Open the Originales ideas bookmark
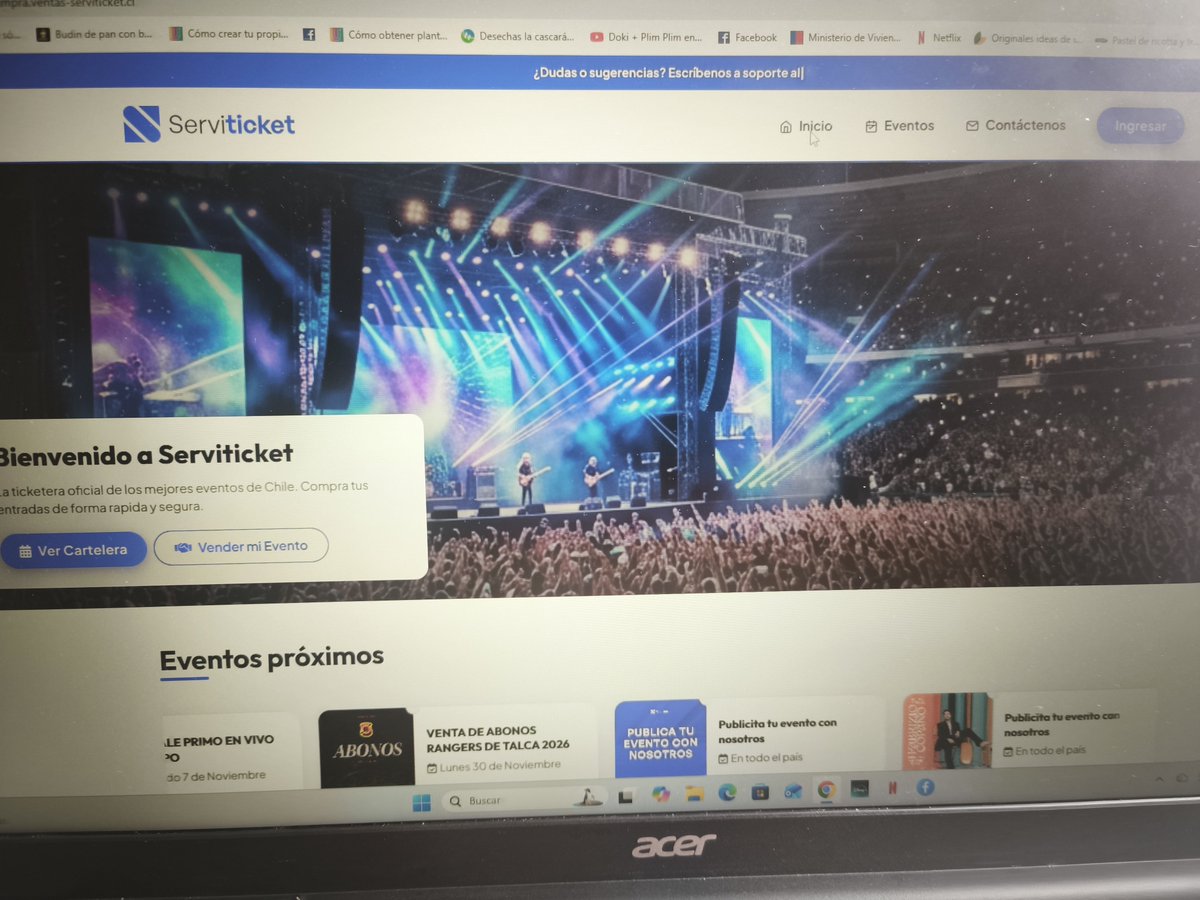The image size is (1200, 900). click(1028, 40)
